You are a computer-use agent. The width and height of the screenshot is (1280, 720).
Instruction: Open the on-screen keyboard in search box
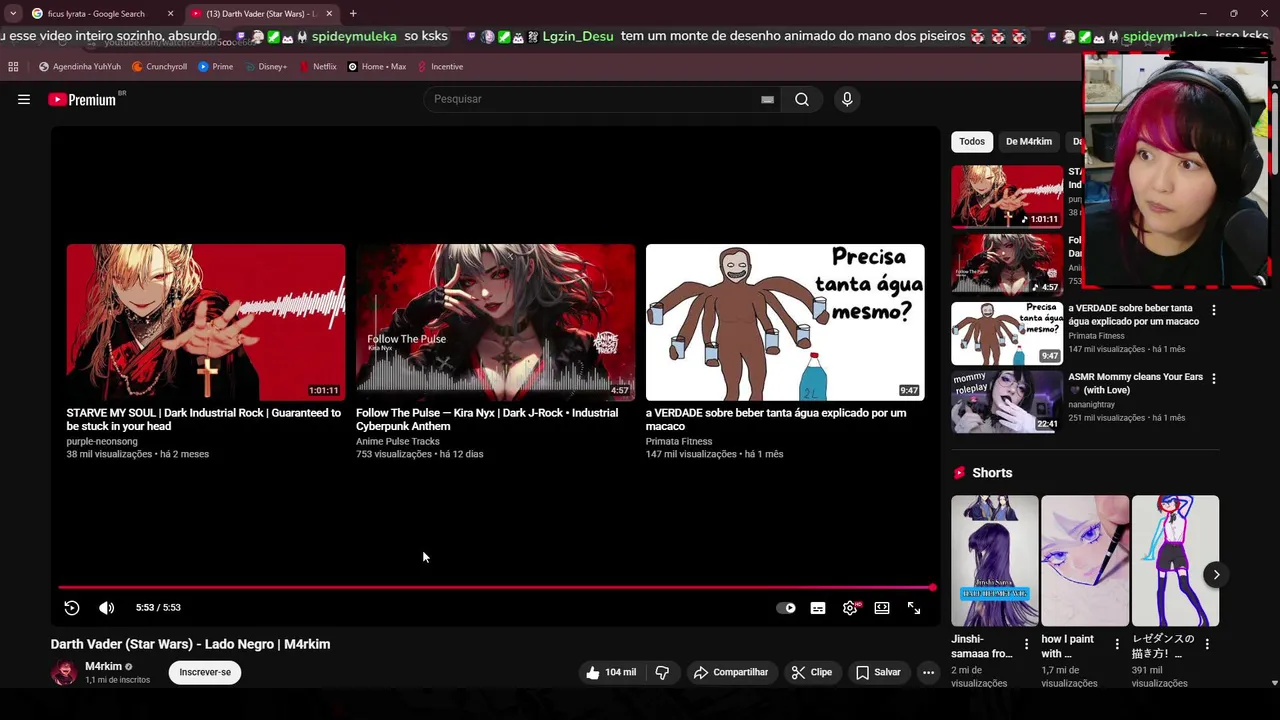(x=767, y=99)
